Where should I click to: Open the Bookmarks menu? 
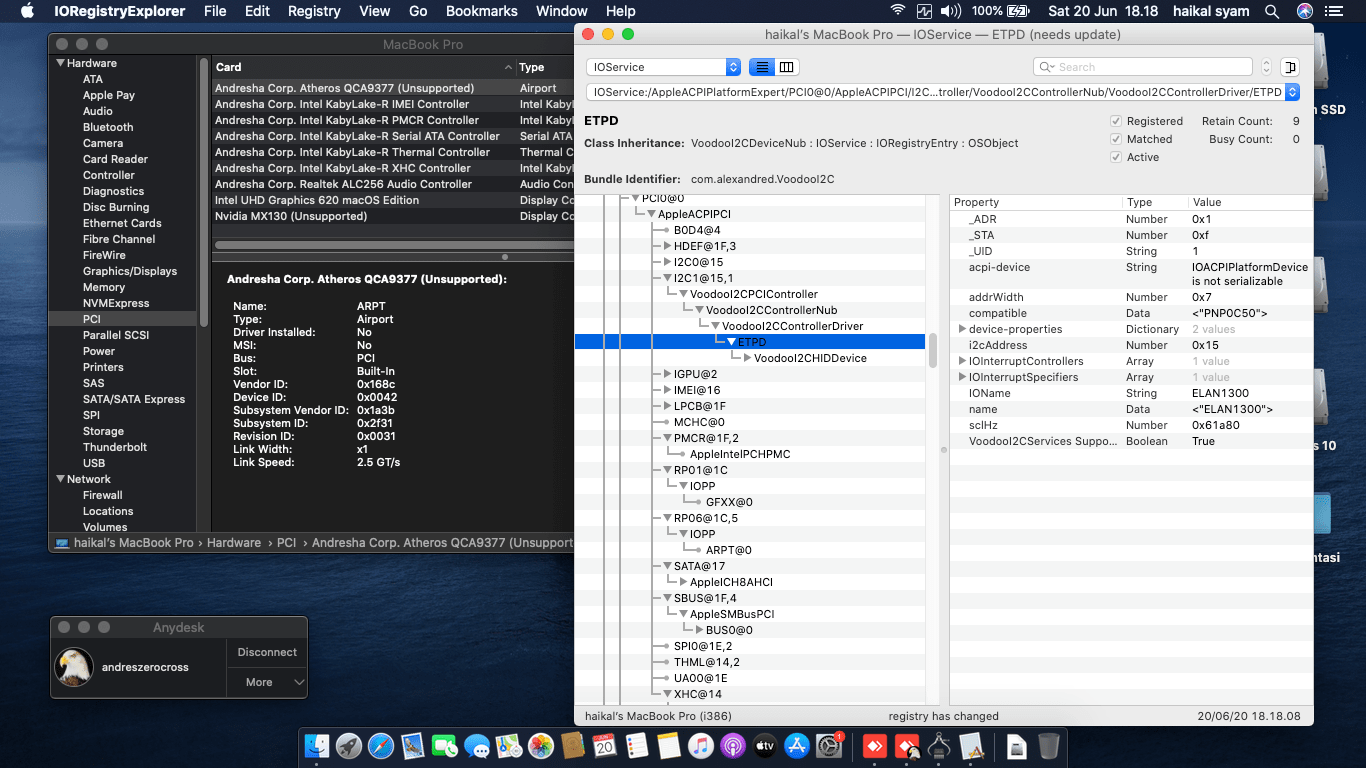click(x=482, y=11)
